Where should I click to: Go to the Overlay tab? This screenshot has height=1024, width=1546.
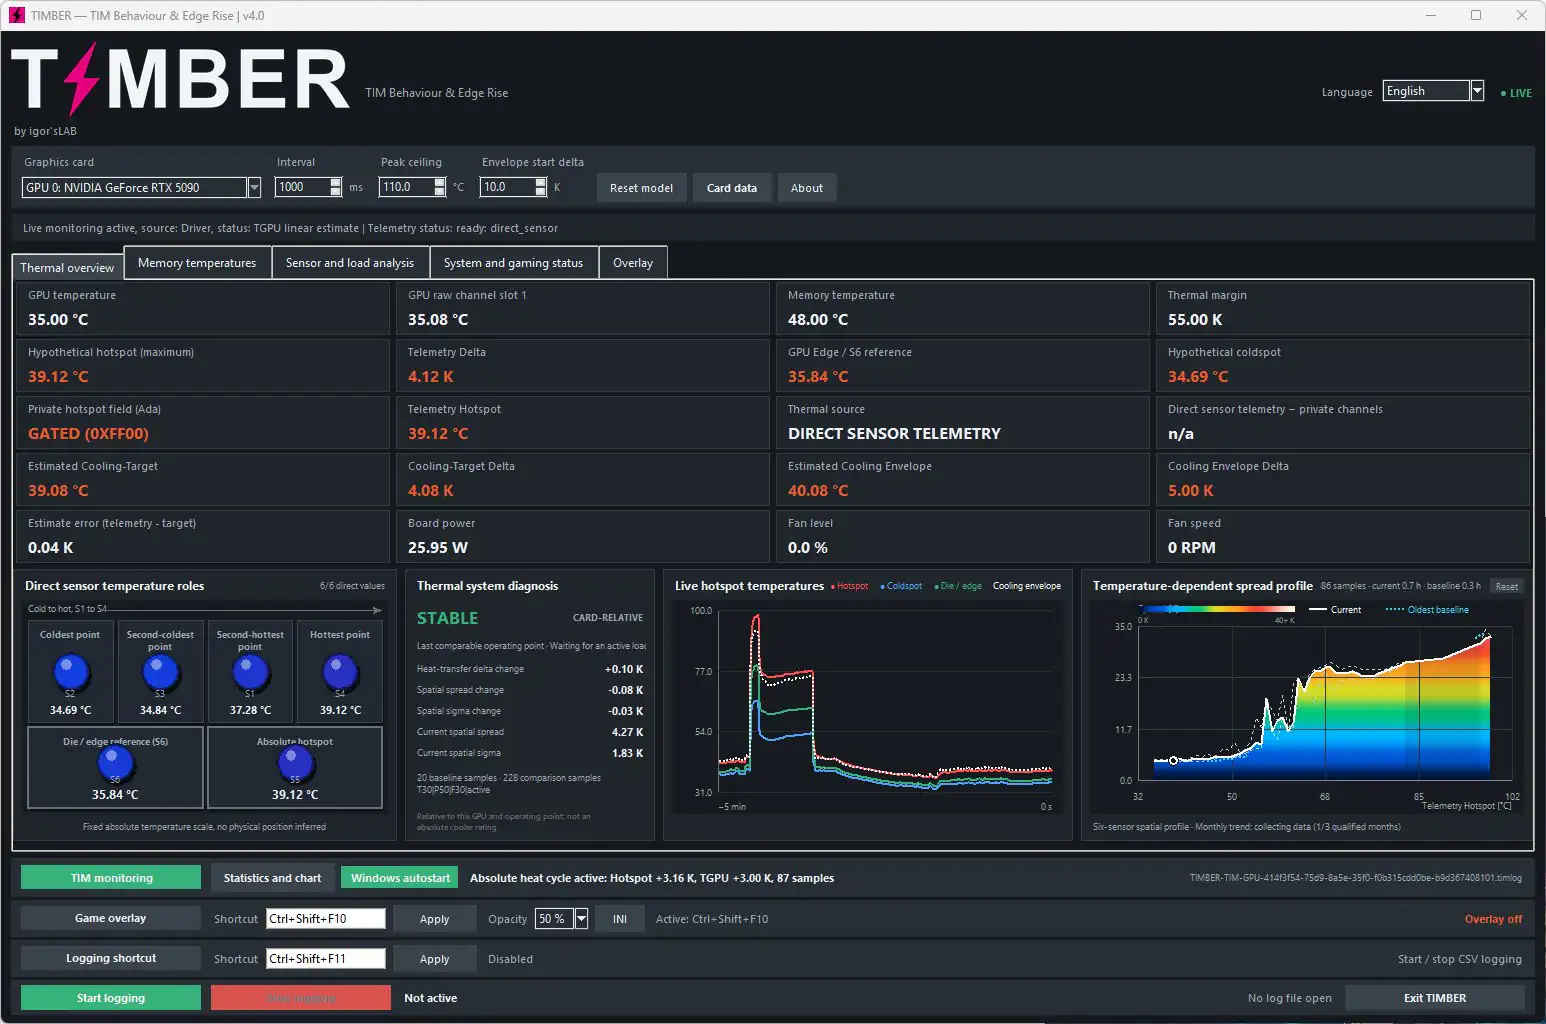click(633, 263)
